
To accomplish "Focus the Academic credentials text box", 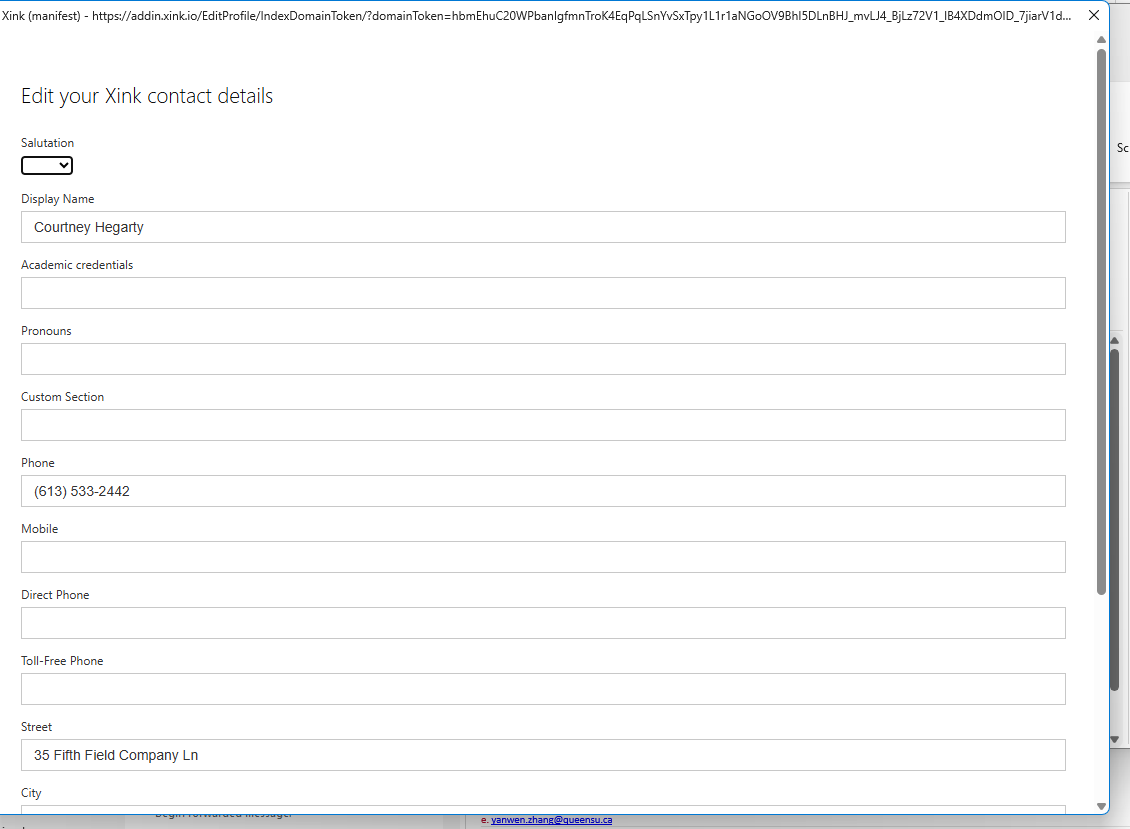I will click(543, 293).
